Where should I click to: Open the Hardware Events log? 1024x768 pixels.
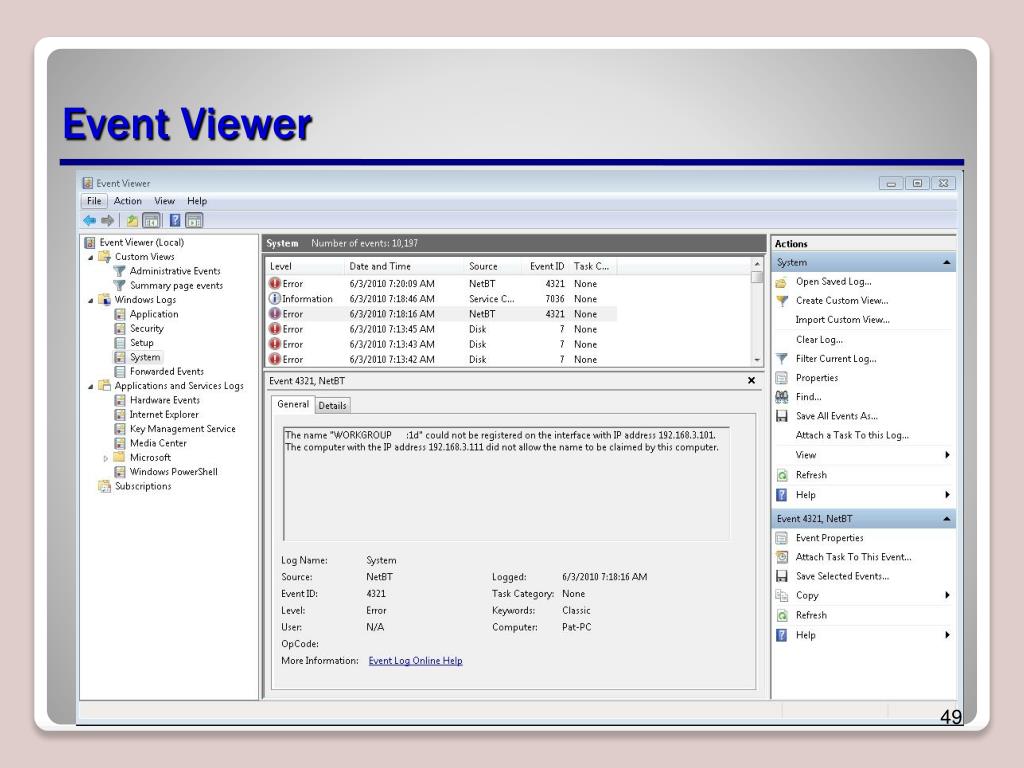165,400
